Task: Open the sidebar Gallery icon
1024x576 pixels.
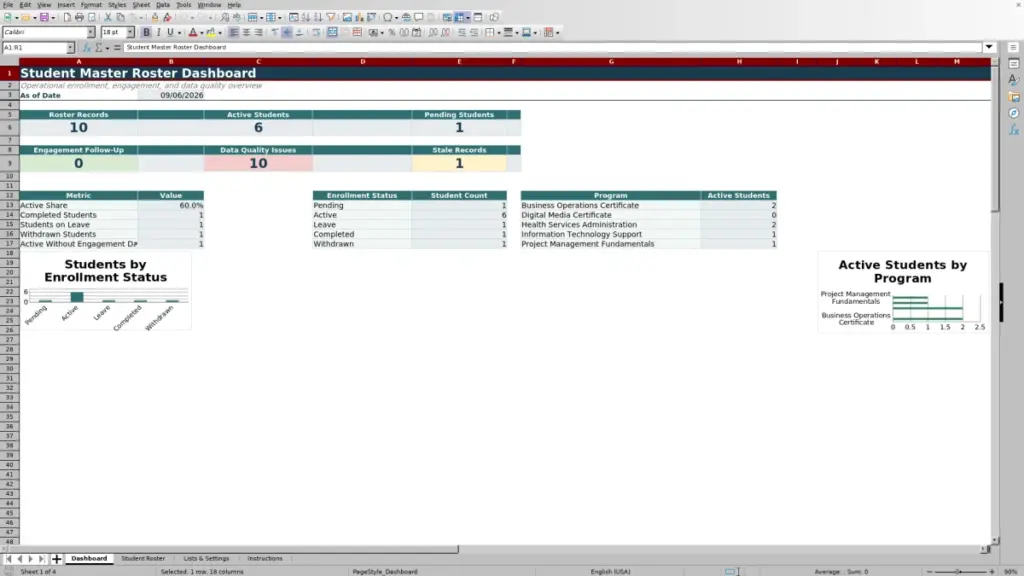Action: point(1014,97)
